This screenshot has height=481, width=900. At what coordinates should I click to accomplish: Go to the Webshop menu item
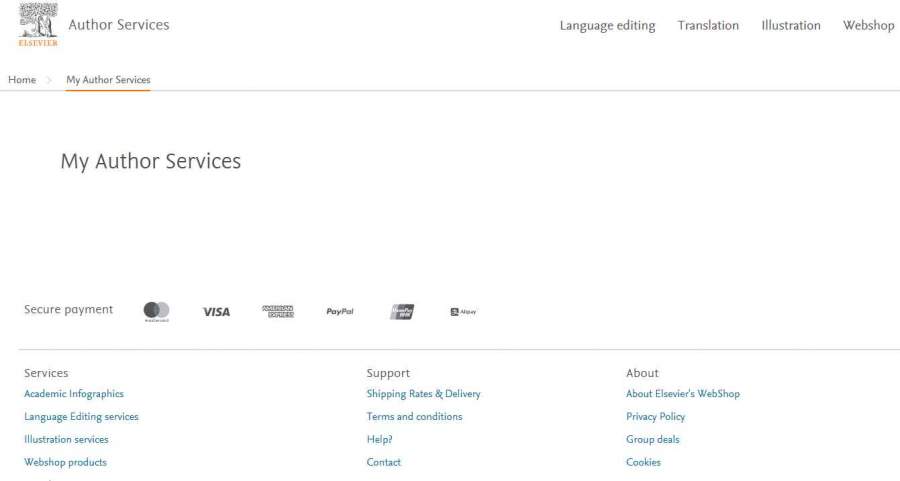[868, 26]
